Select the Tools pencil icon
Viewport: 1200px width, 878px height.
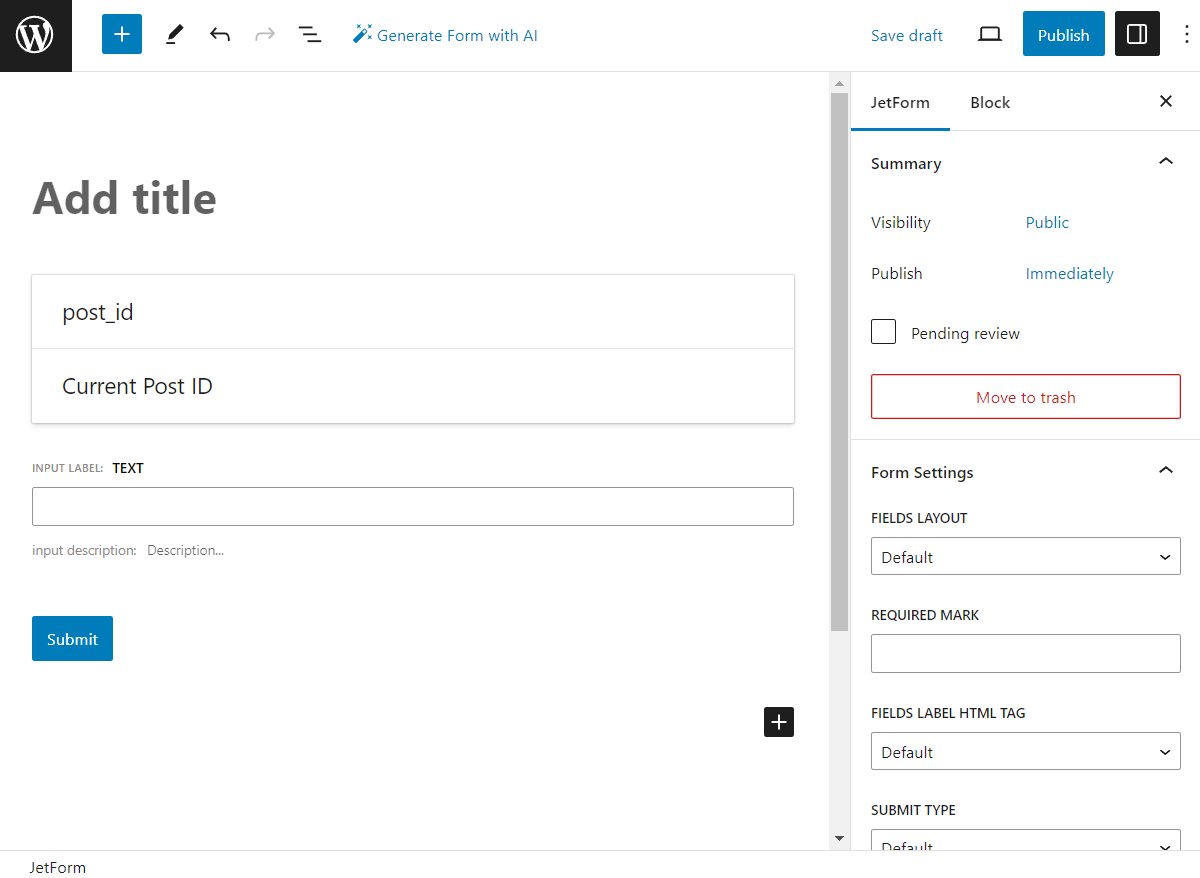(x=173, y=34)
